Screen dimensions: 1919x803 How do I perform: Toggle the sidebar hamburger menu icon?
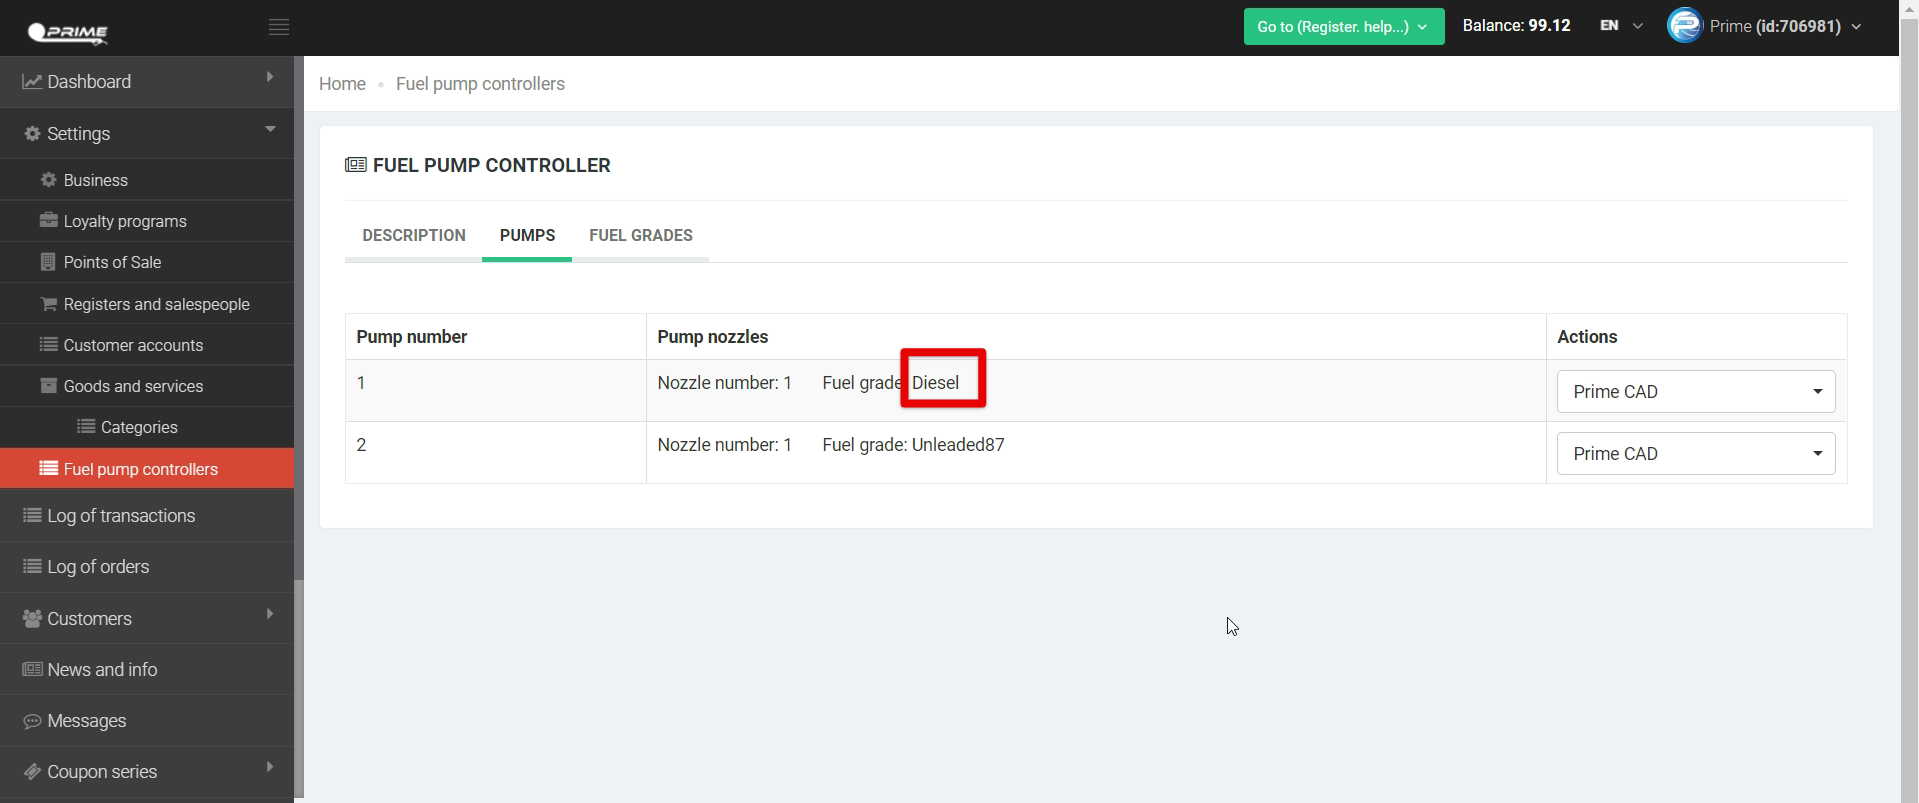click(279, 27)
